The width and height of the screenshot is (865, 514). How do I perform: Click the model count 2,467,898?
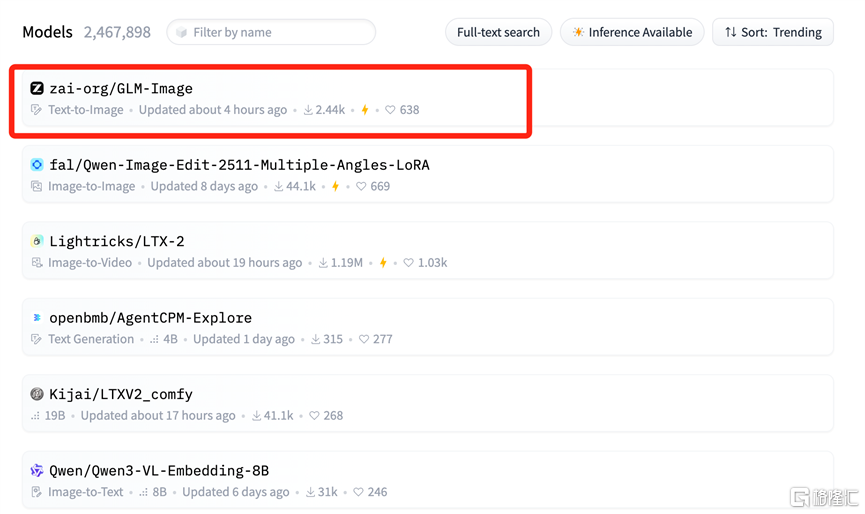117,33
